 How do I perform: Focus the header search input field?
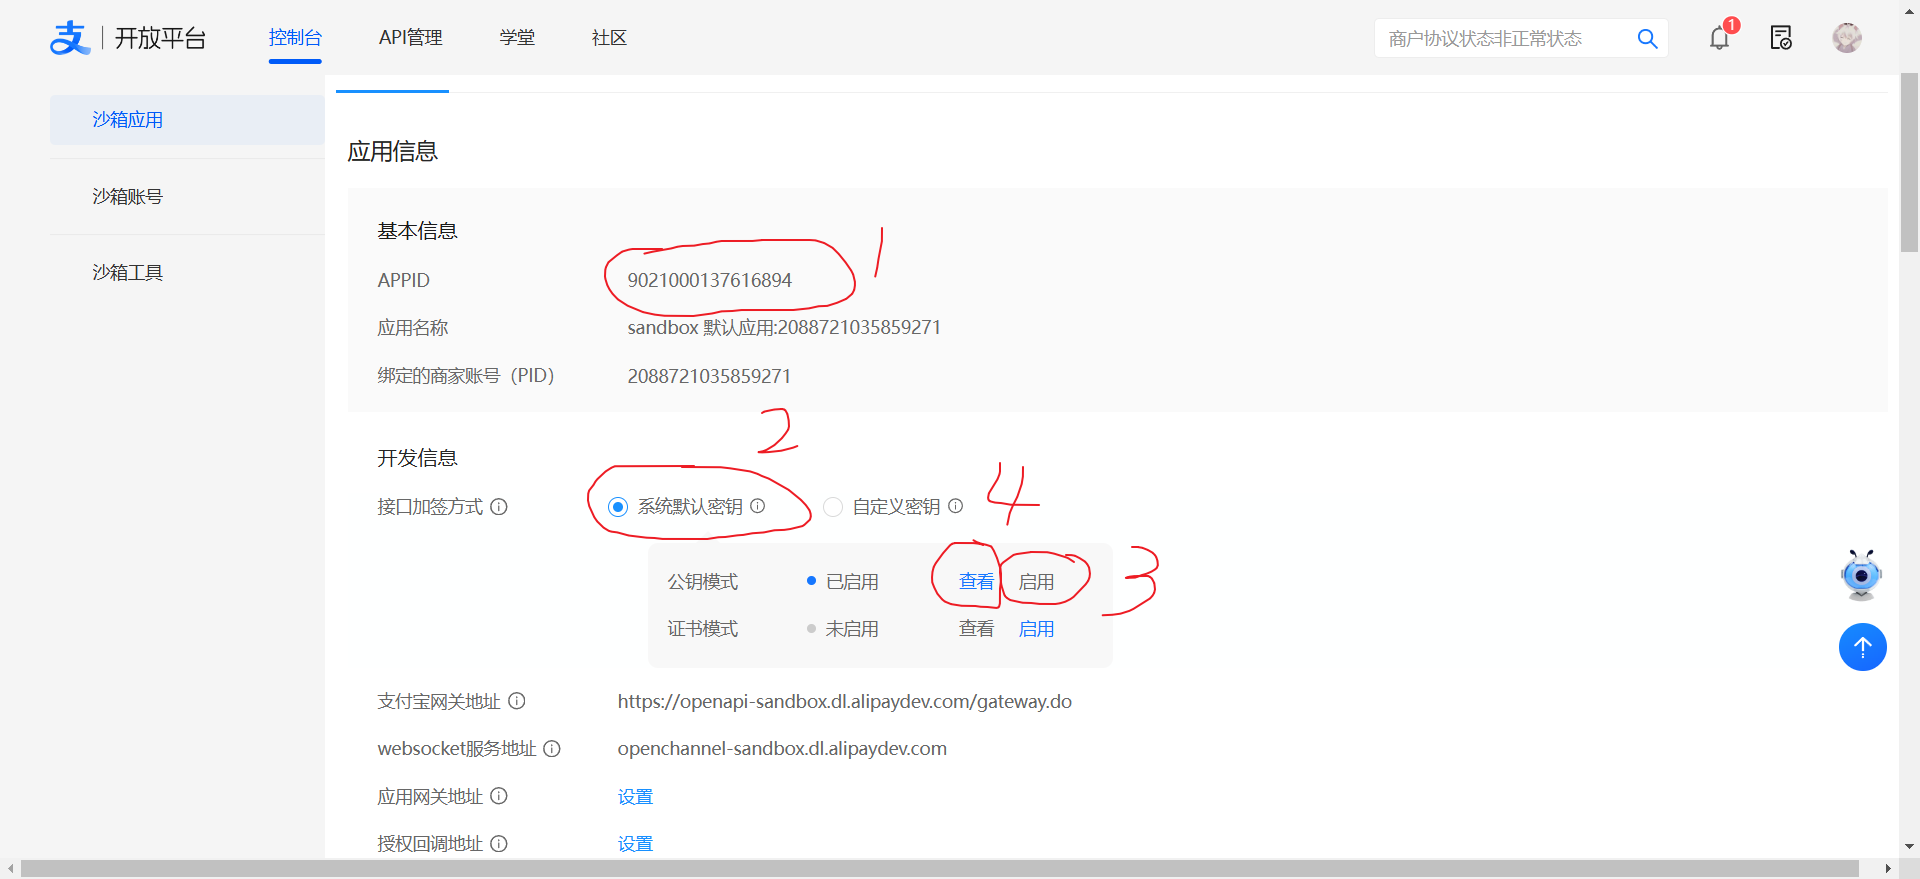click(x=1505, y=39)
